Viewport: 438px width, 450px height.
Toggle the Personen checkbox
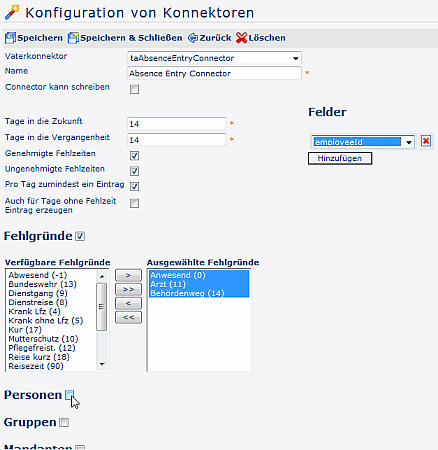69,395
